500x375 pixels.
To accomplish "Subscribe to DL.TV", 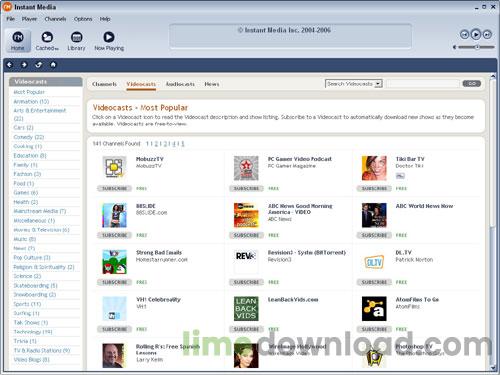I will (374, 282).
